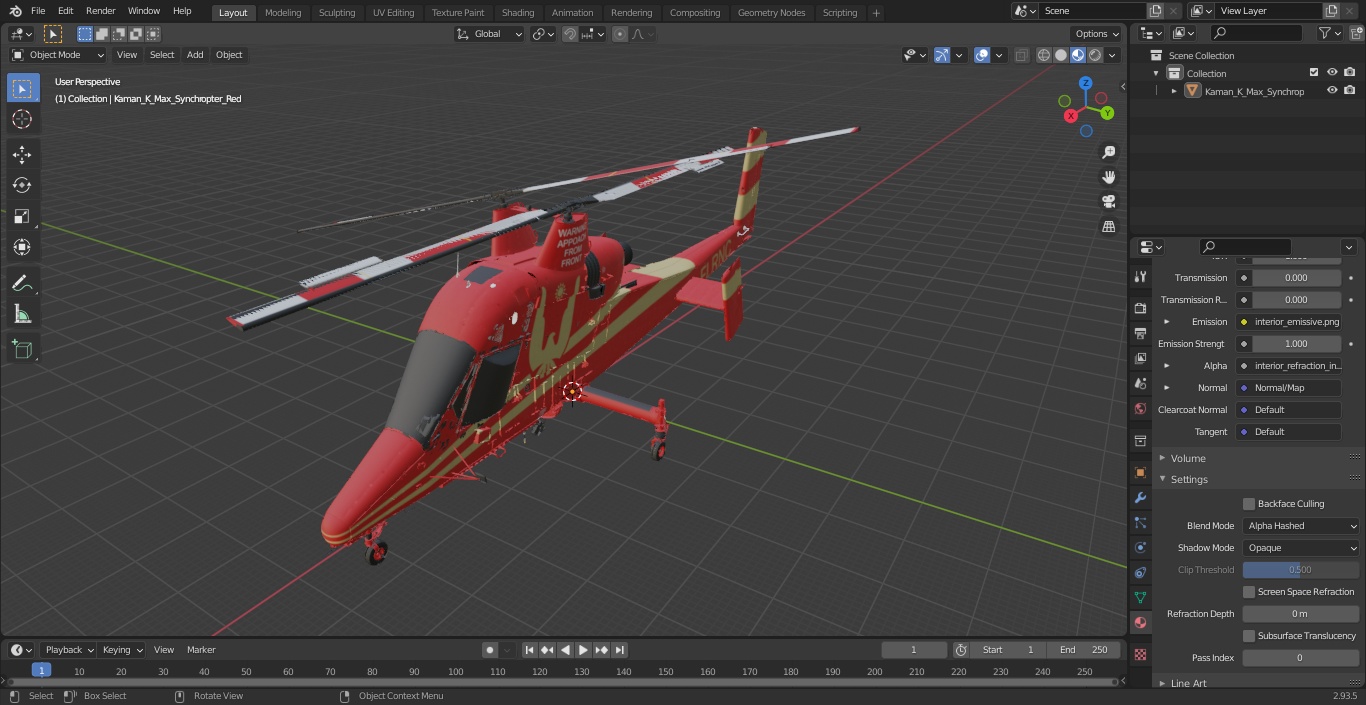This screenshot has height=705, width=1366.
Task: Switch perspective/orthographic with grid icon
Action: tap(1109, 227)
